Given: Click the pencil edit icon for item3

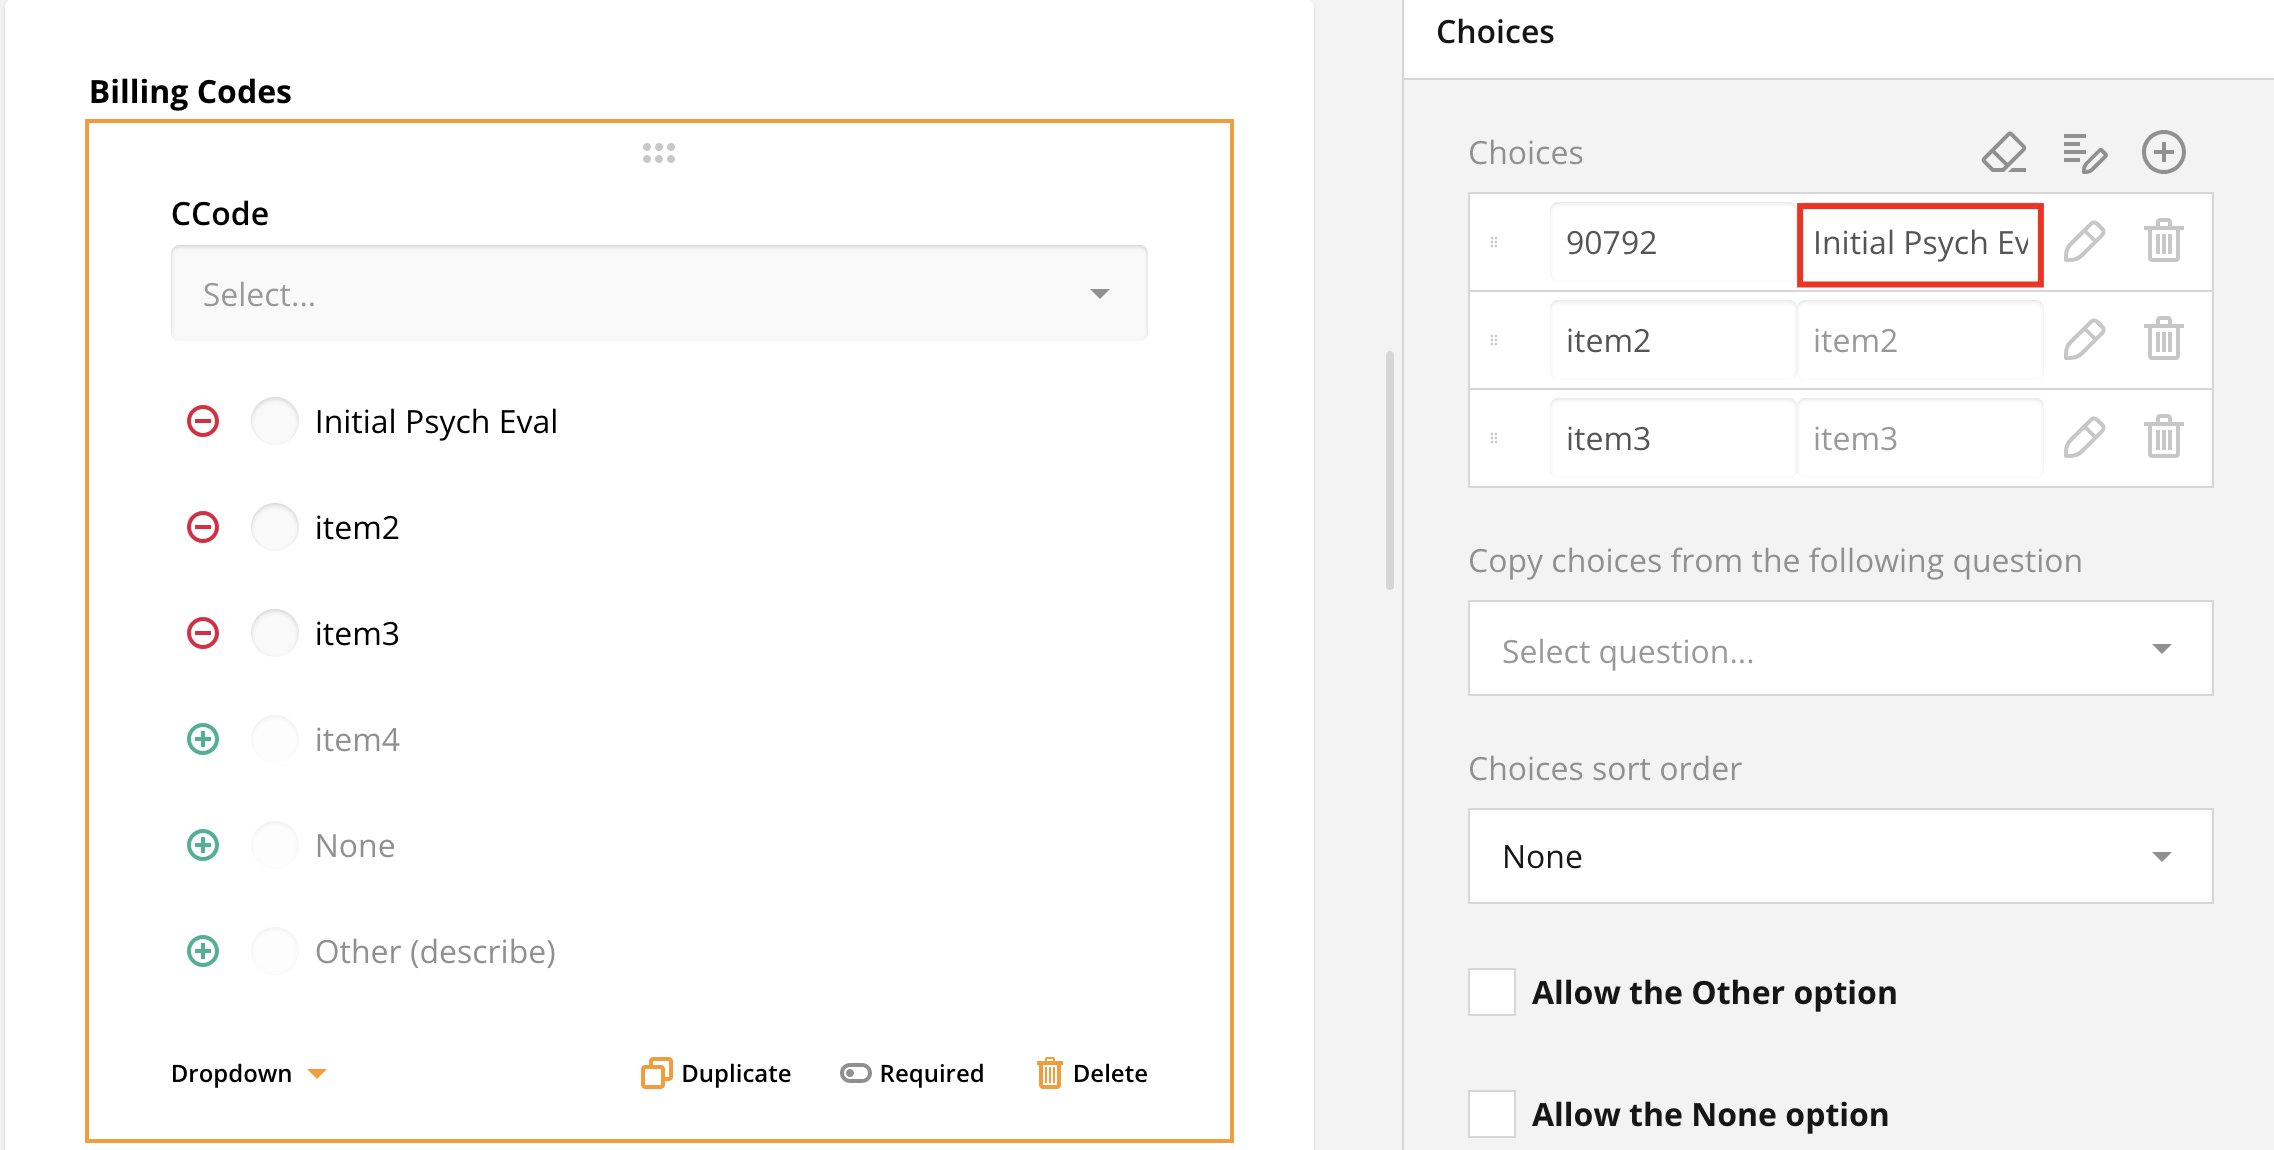Looking at the screenshot, I should click(x=2084, y=438).
